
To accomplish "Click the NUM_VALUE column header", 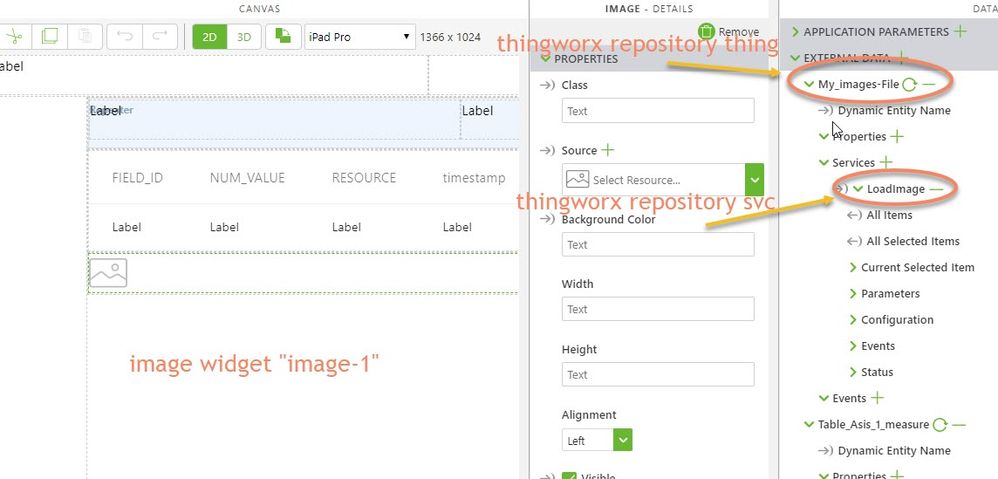I will click(247, 178).
